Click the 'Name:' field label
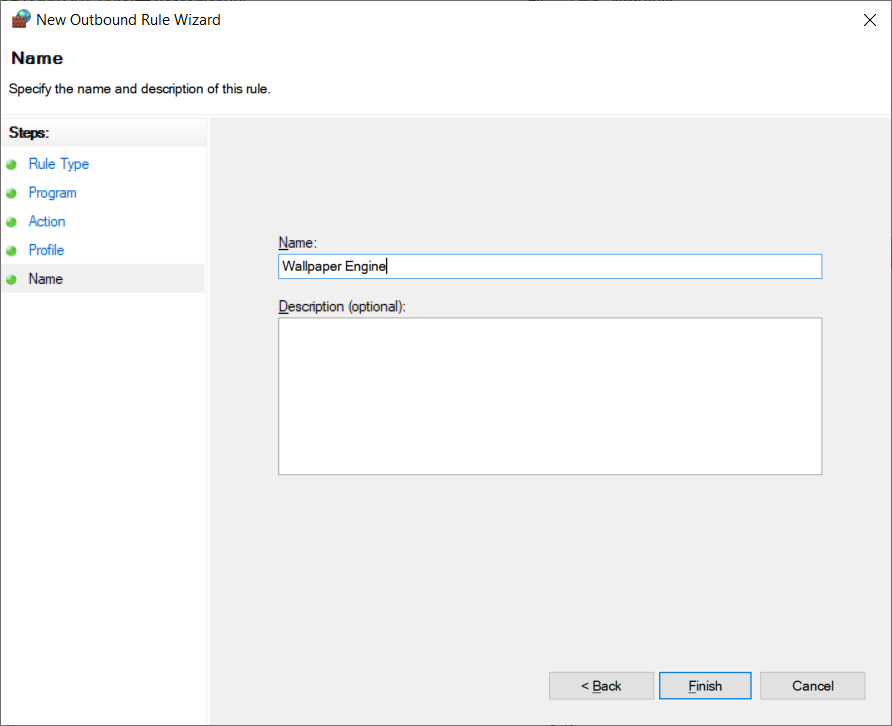 297,243
